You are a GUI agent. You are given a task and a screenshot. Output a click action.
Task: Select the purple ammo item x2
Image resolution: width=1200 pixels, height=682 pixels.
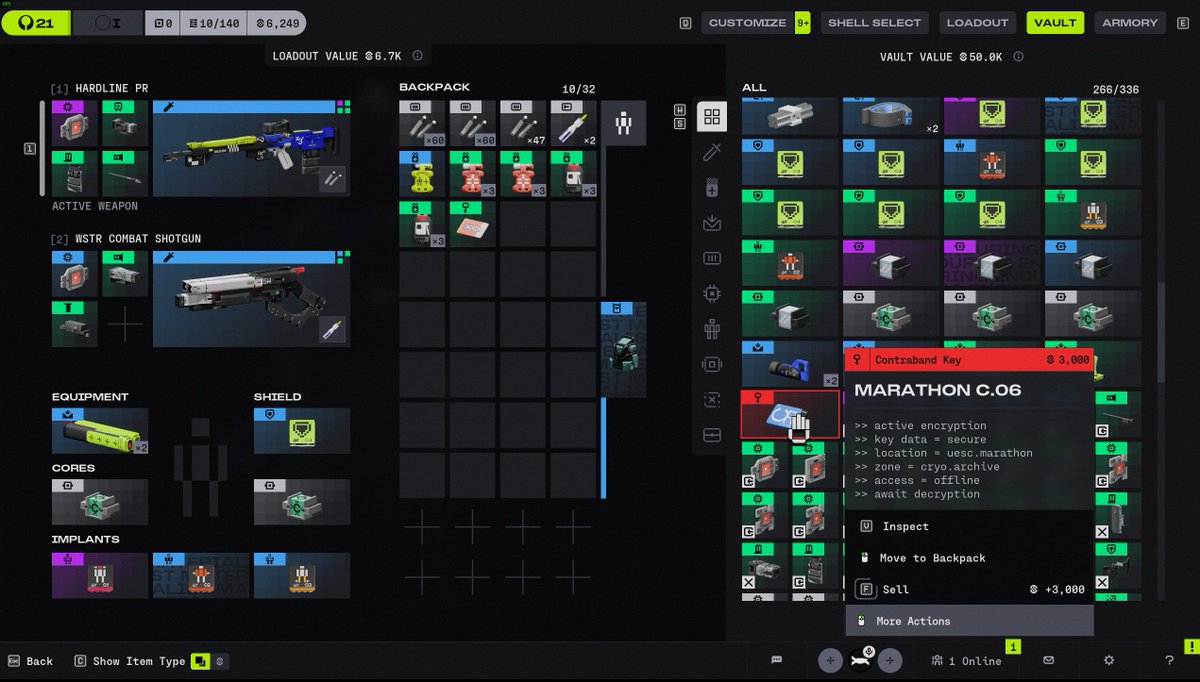coord(573,124)
